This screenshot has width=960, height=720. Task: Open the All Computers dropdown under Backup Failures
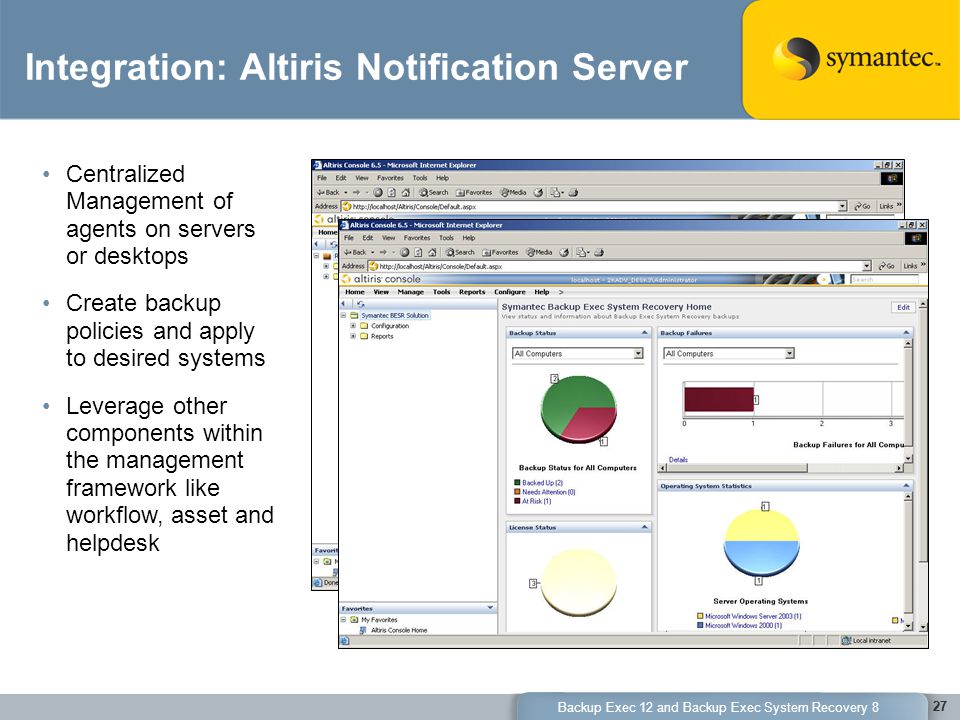coord(790,353)
